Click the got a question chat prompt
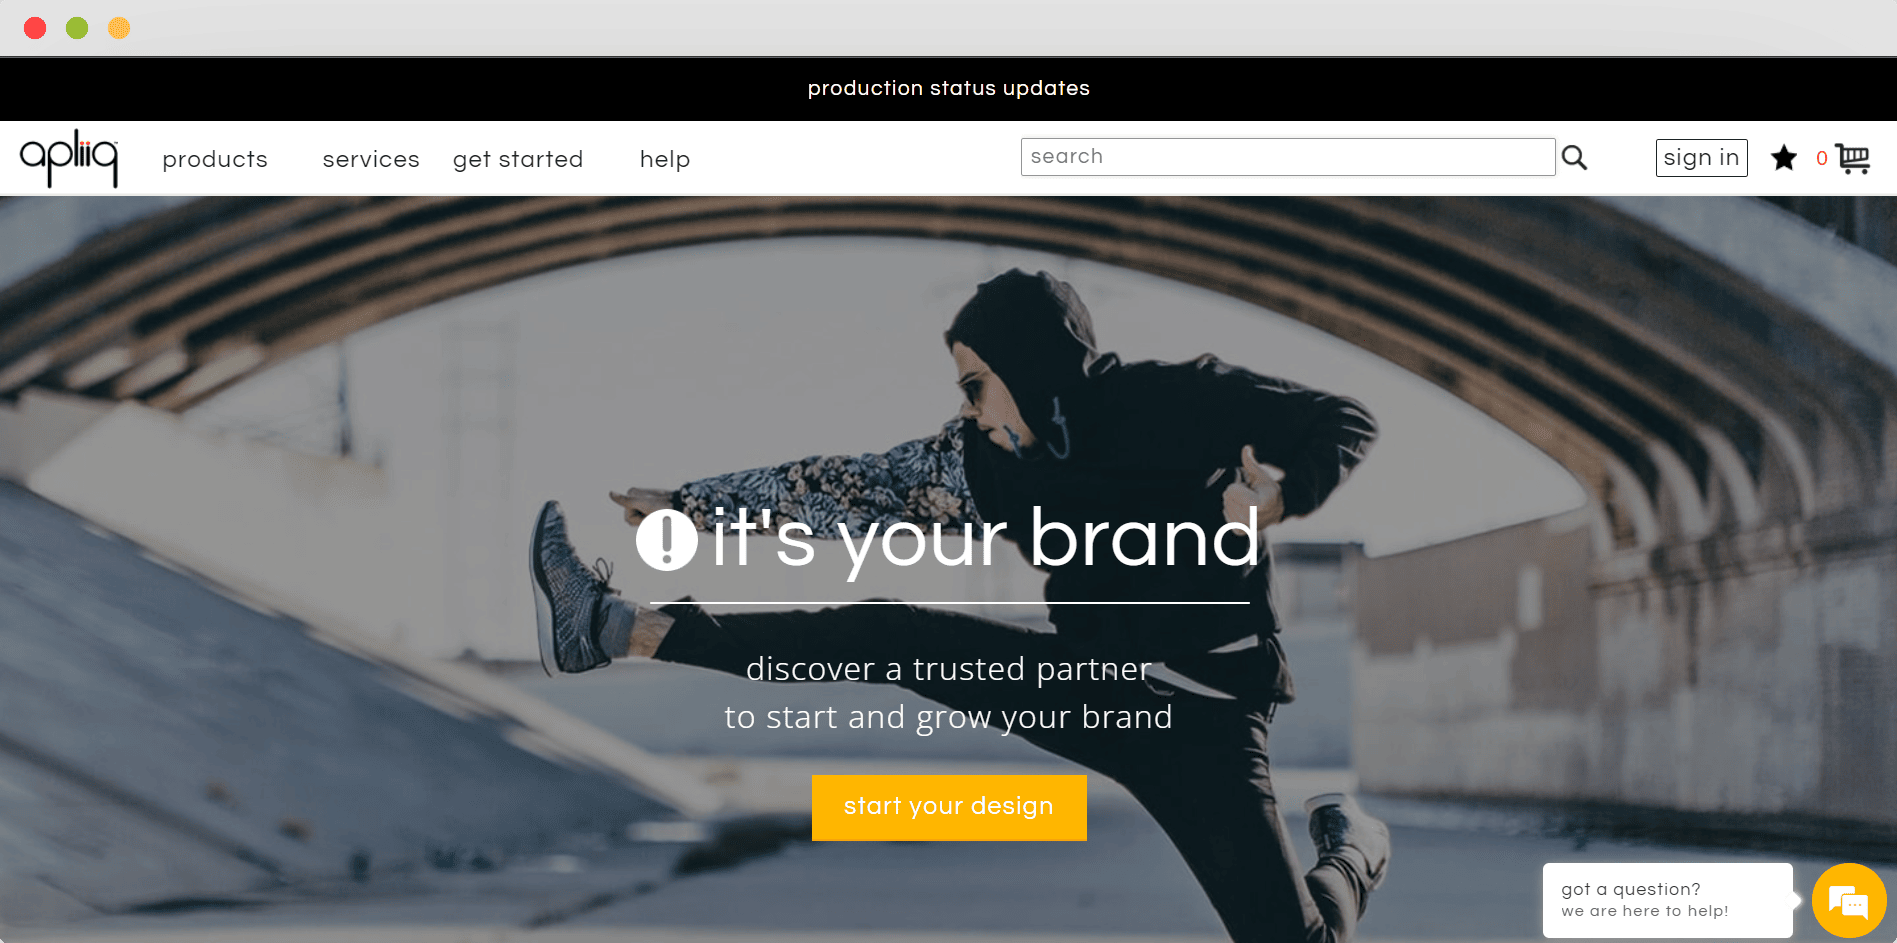1897x943 pixels. point(1667,900)
